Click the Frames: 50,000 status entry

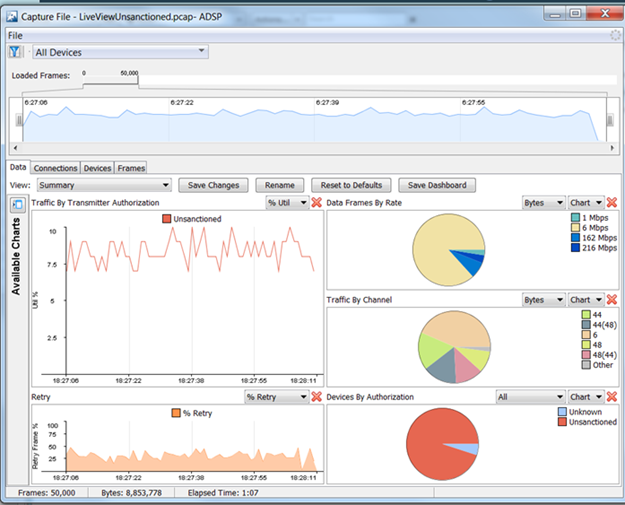point(47,493)
